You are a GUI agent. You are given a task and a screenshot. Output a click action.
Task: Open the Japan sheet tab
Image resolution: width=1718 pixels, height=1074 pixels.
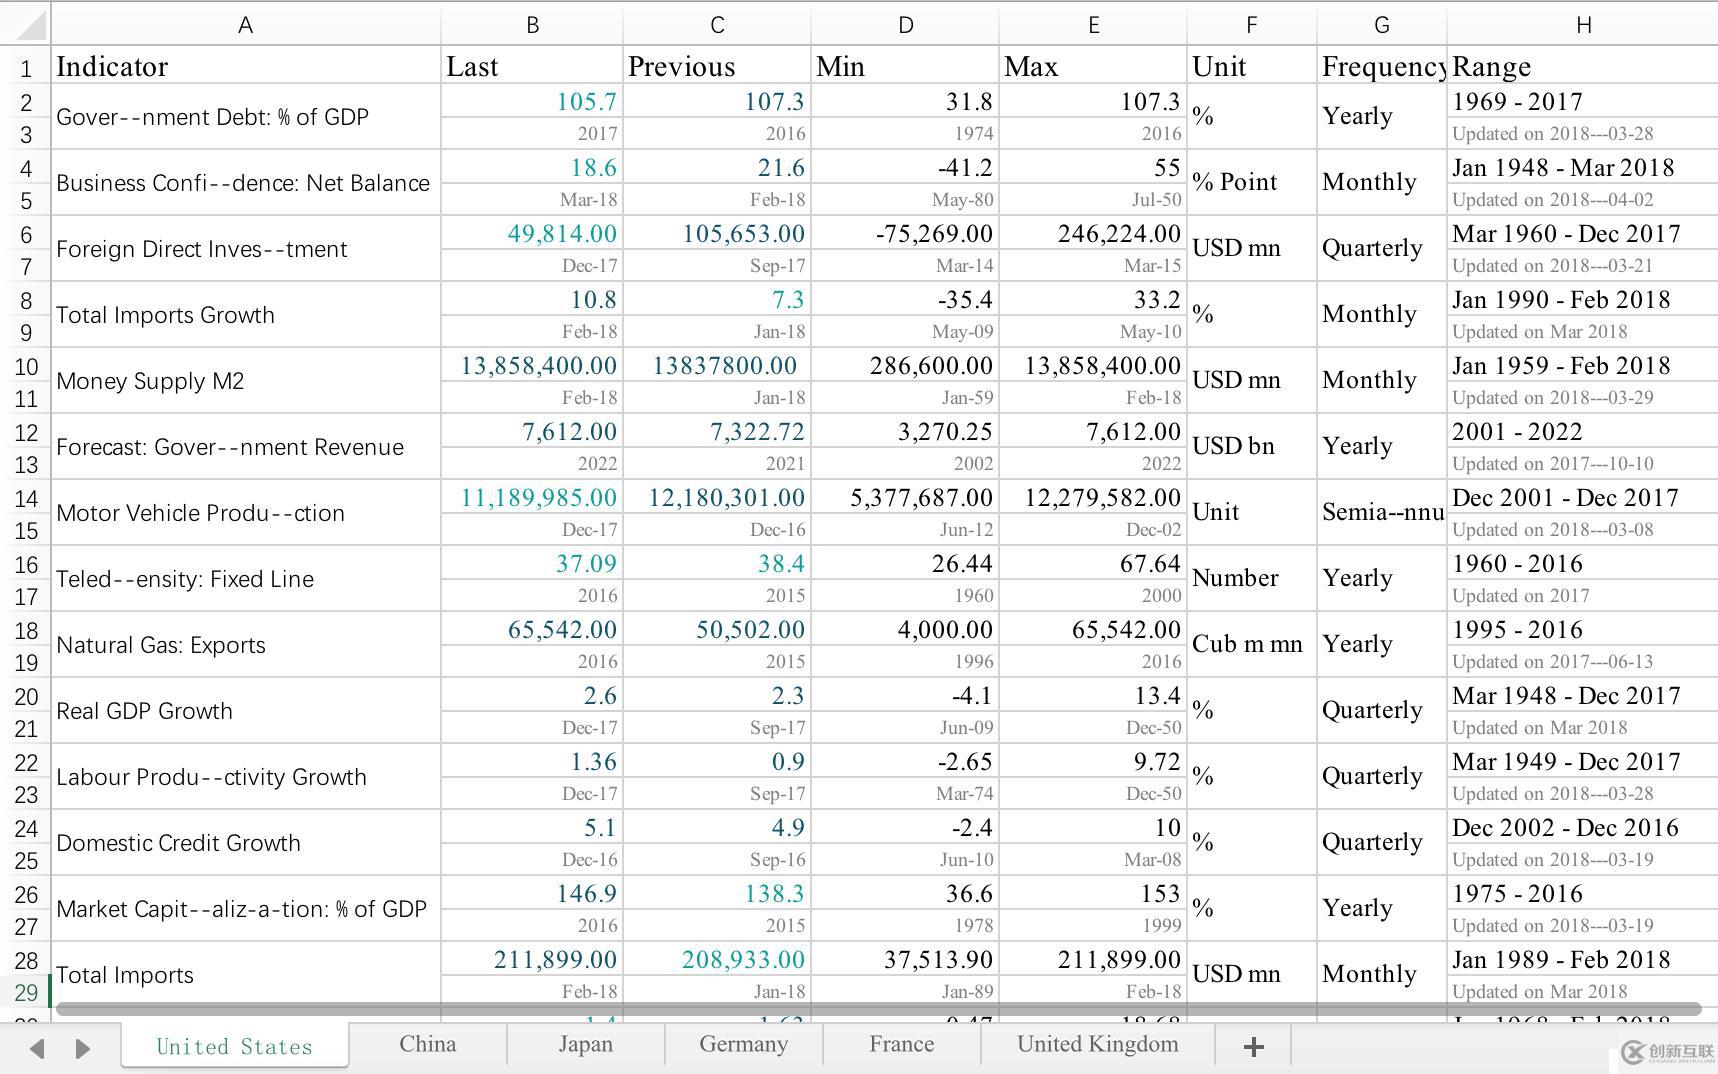click(585, 1044)
